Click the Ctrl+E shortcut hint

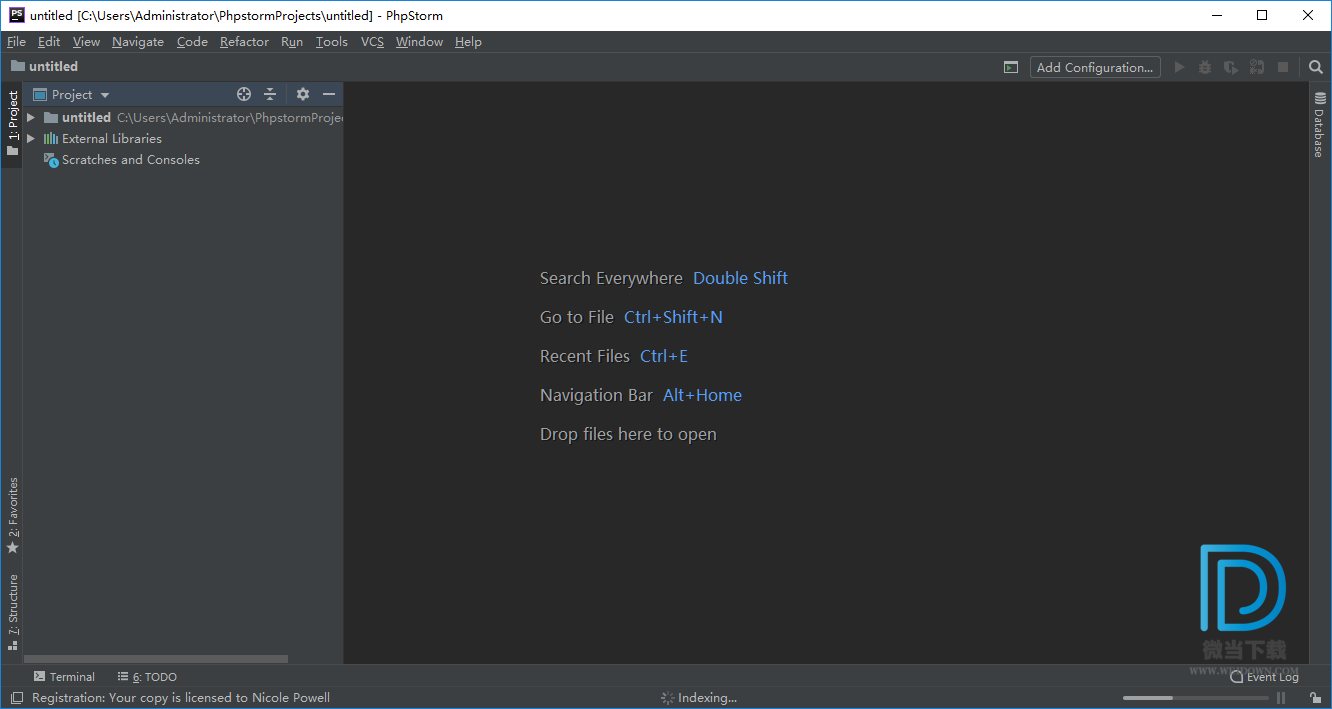tap(664, 356)
